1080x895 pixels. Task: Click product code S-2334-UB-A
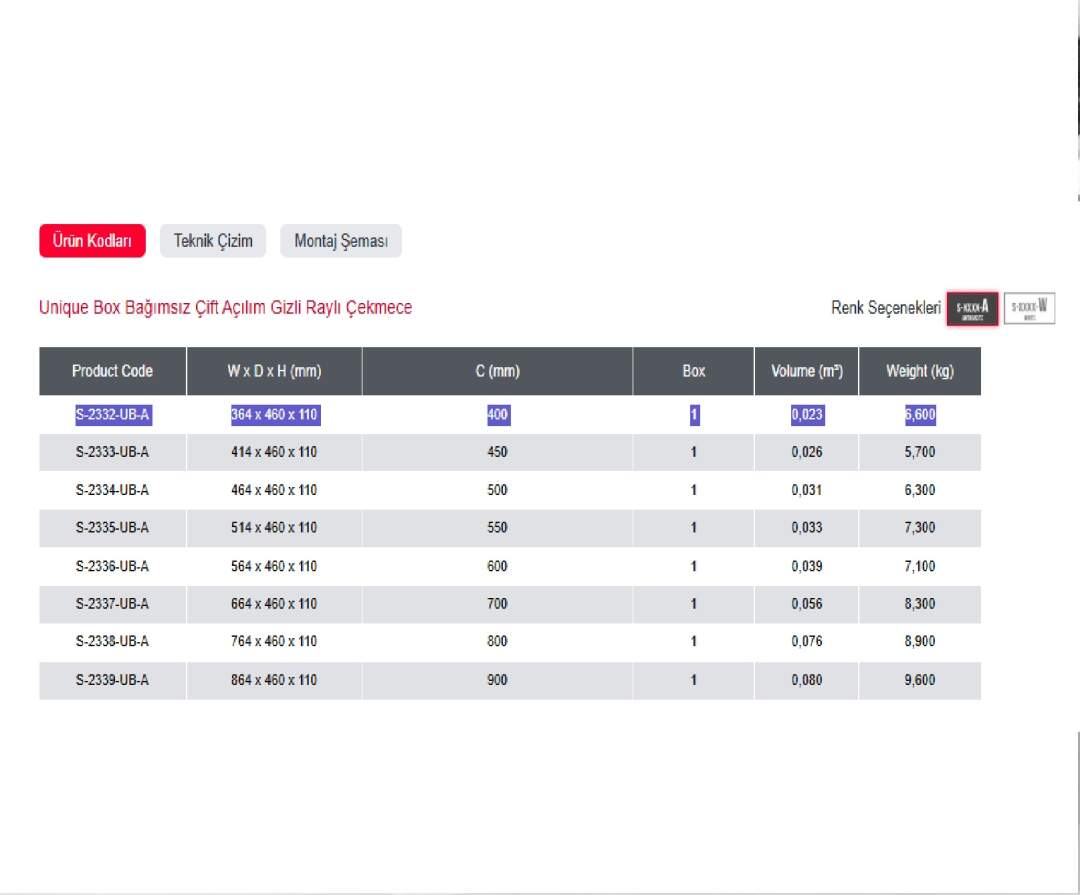click(x=112, y=490)
